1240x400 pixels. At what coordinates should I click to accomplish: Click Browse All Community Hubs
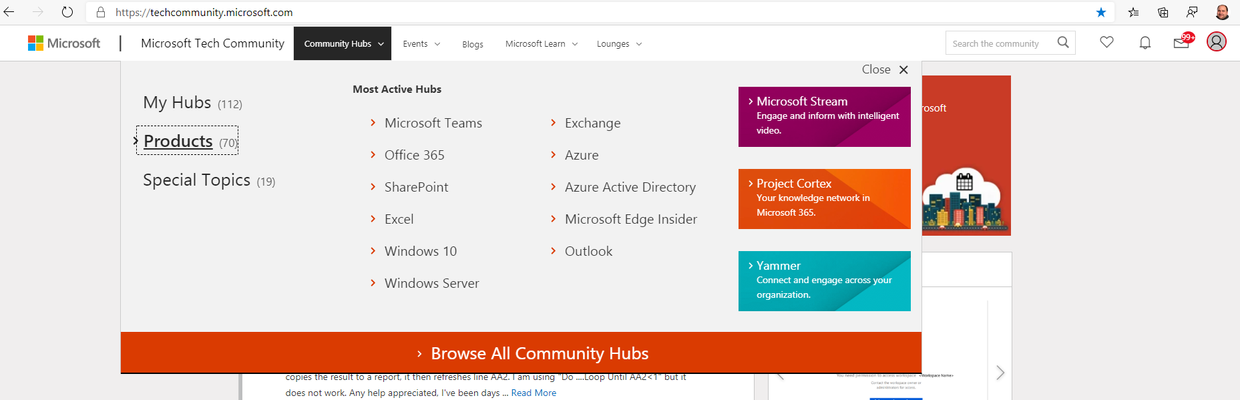coord(521,353)
